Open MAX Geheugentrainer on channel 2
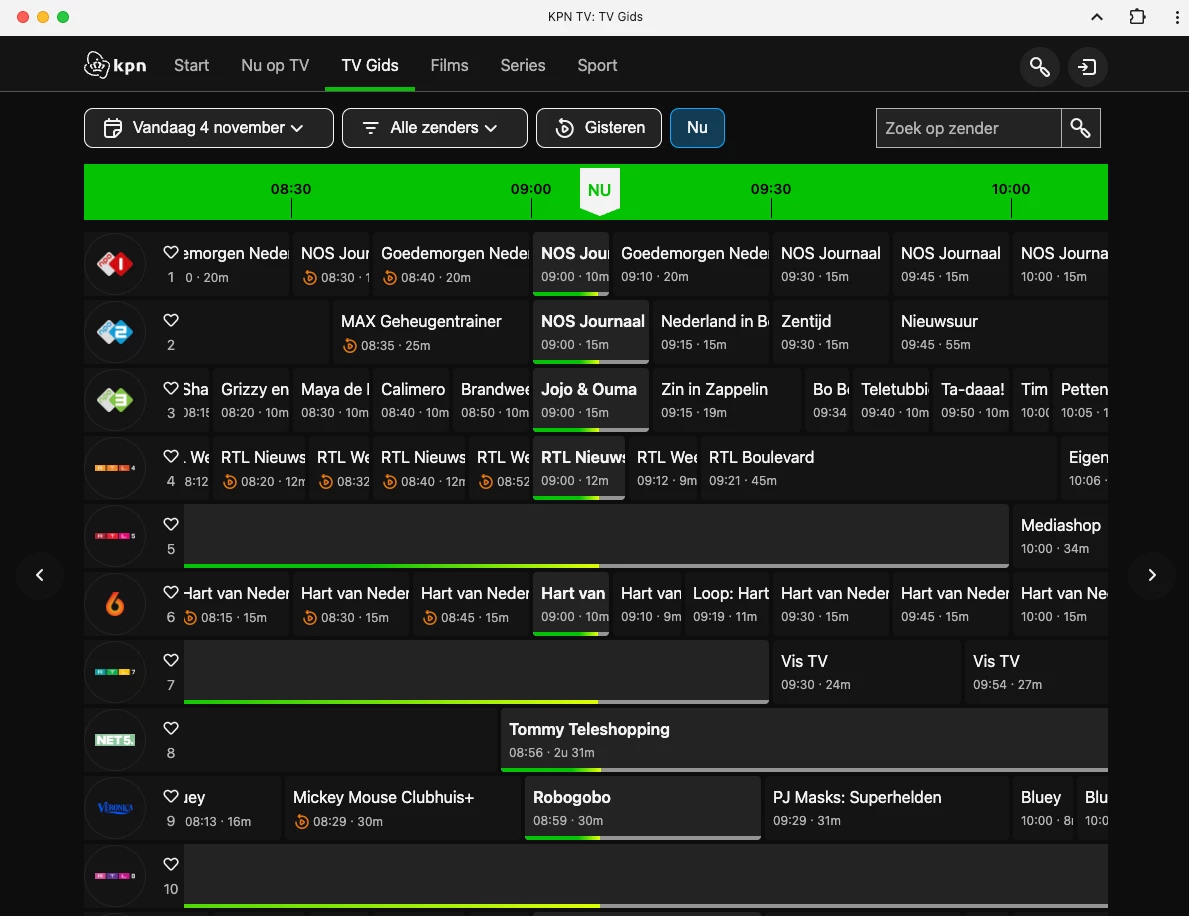Image resolution: width=1189 pixels, height=916 pixels. click(431, 332)
